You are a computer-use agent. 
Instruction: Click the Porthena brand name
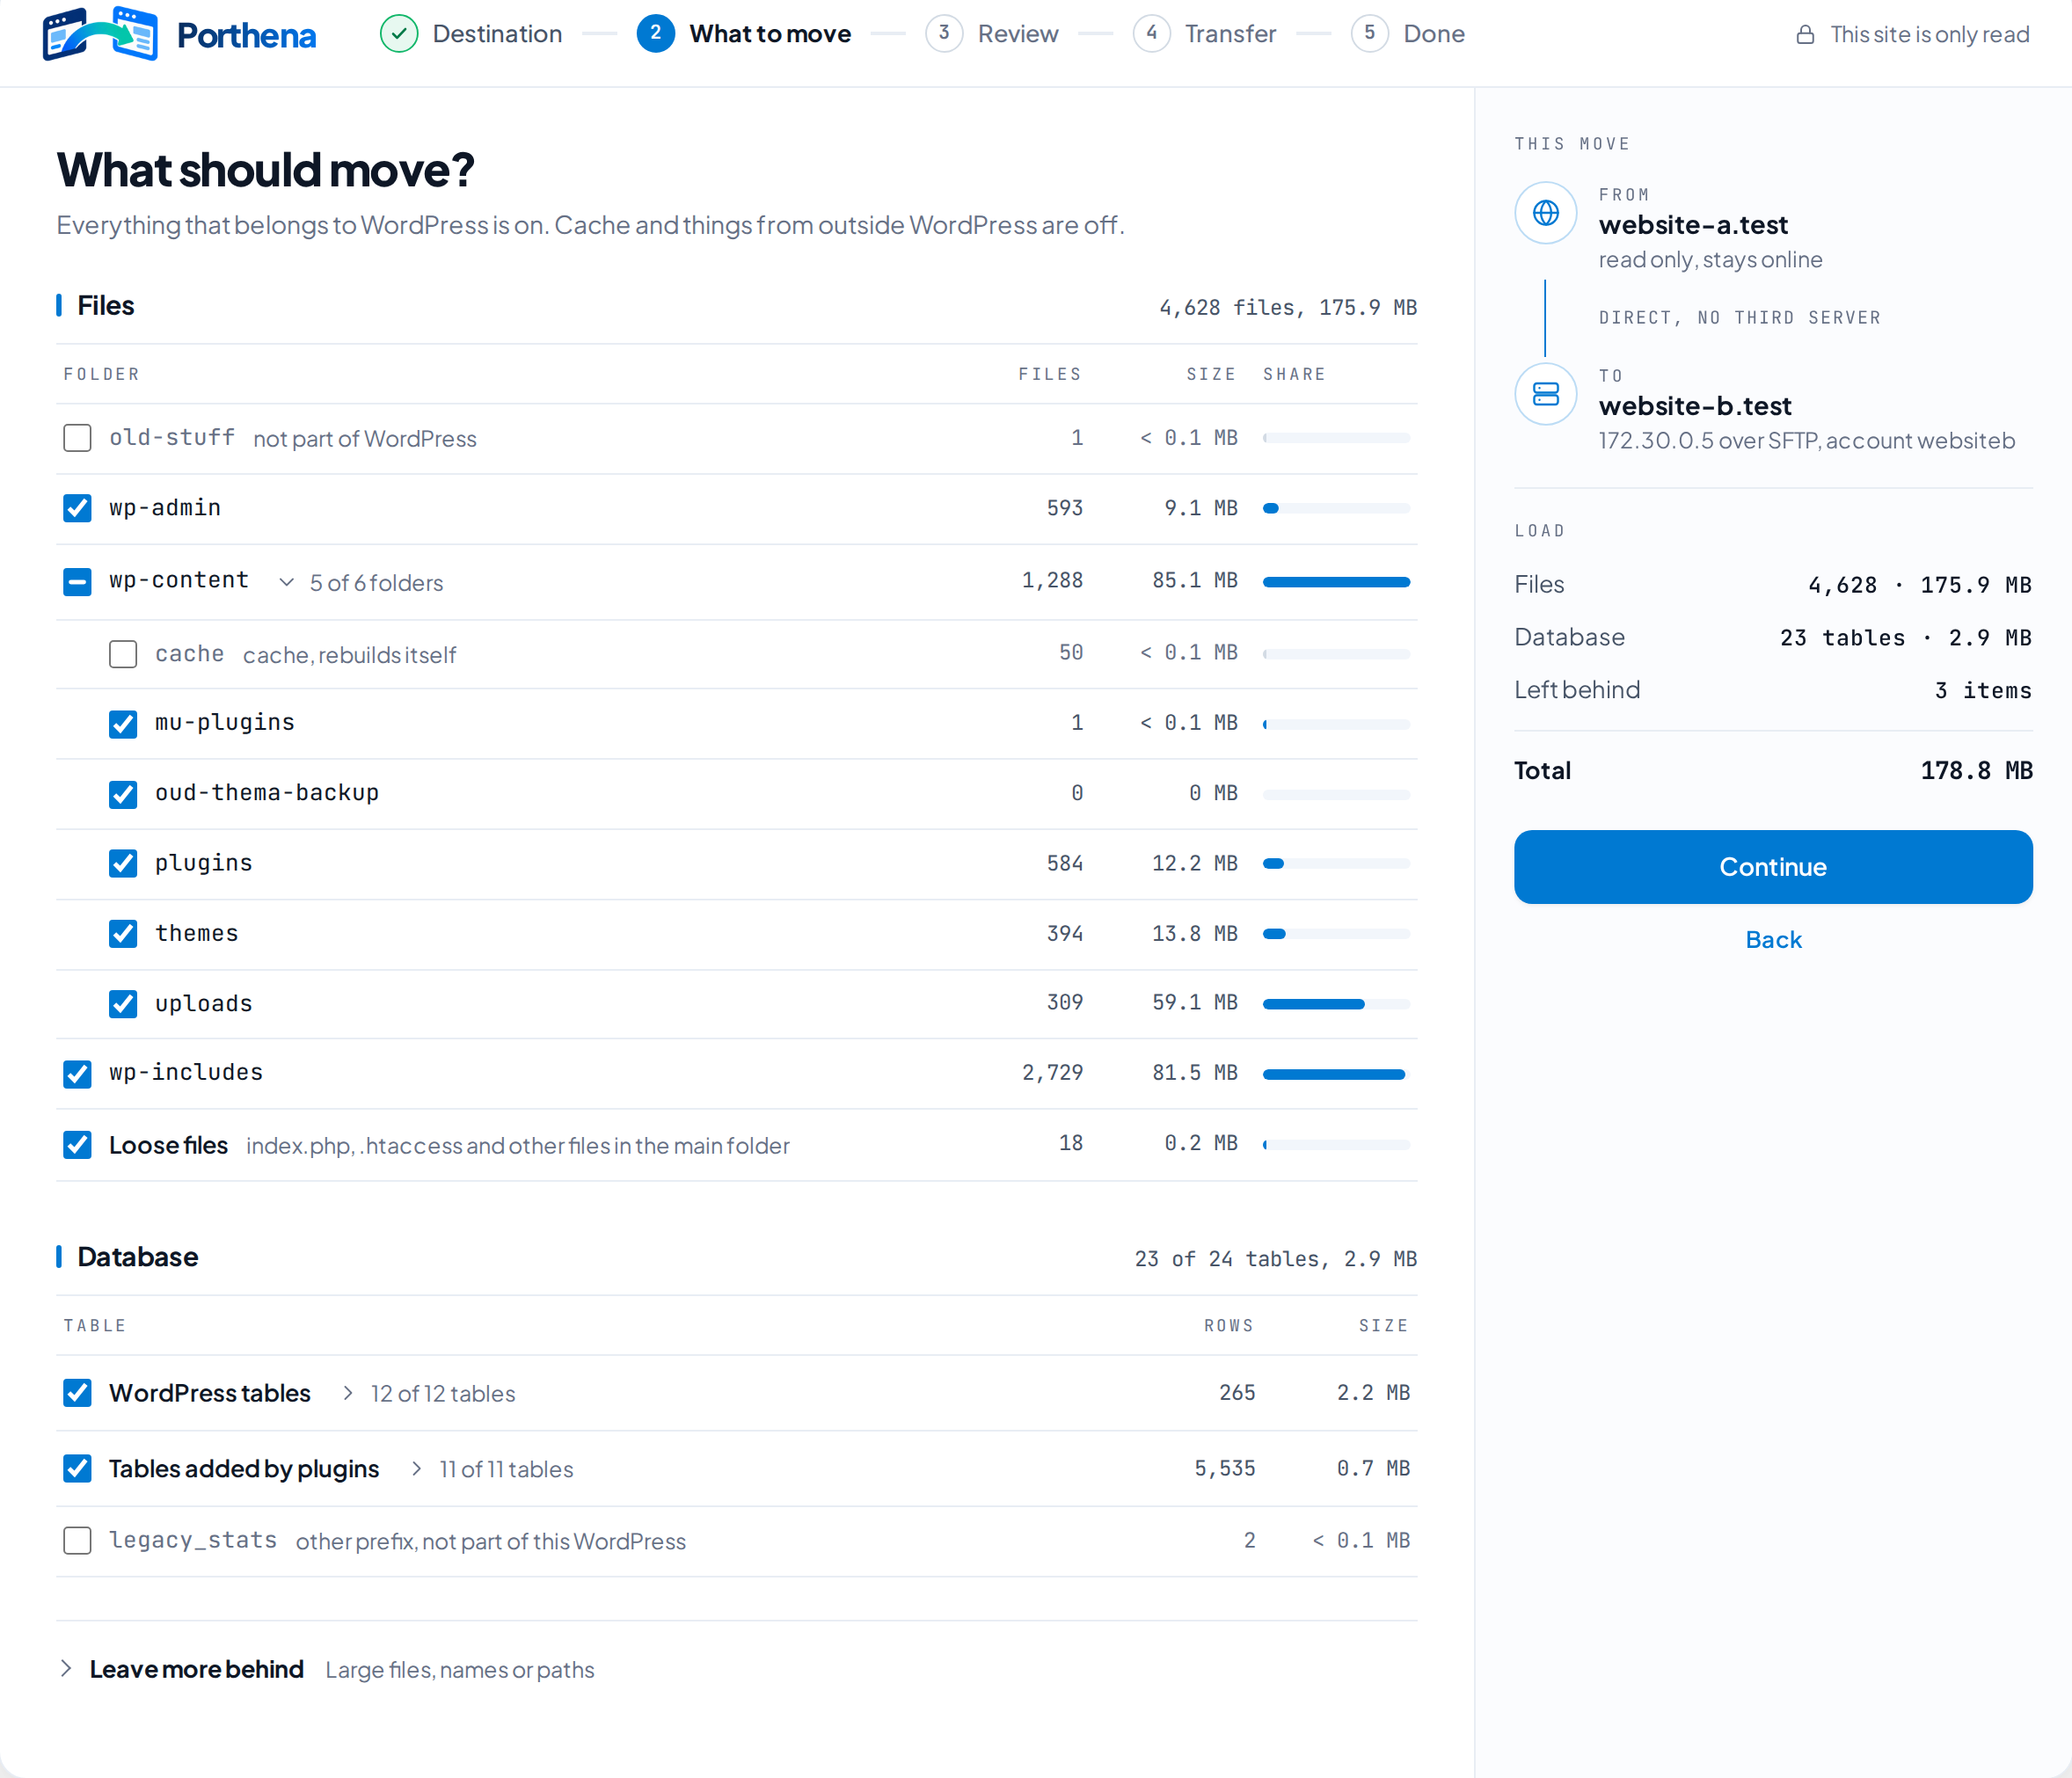click(x=246, y=36)
